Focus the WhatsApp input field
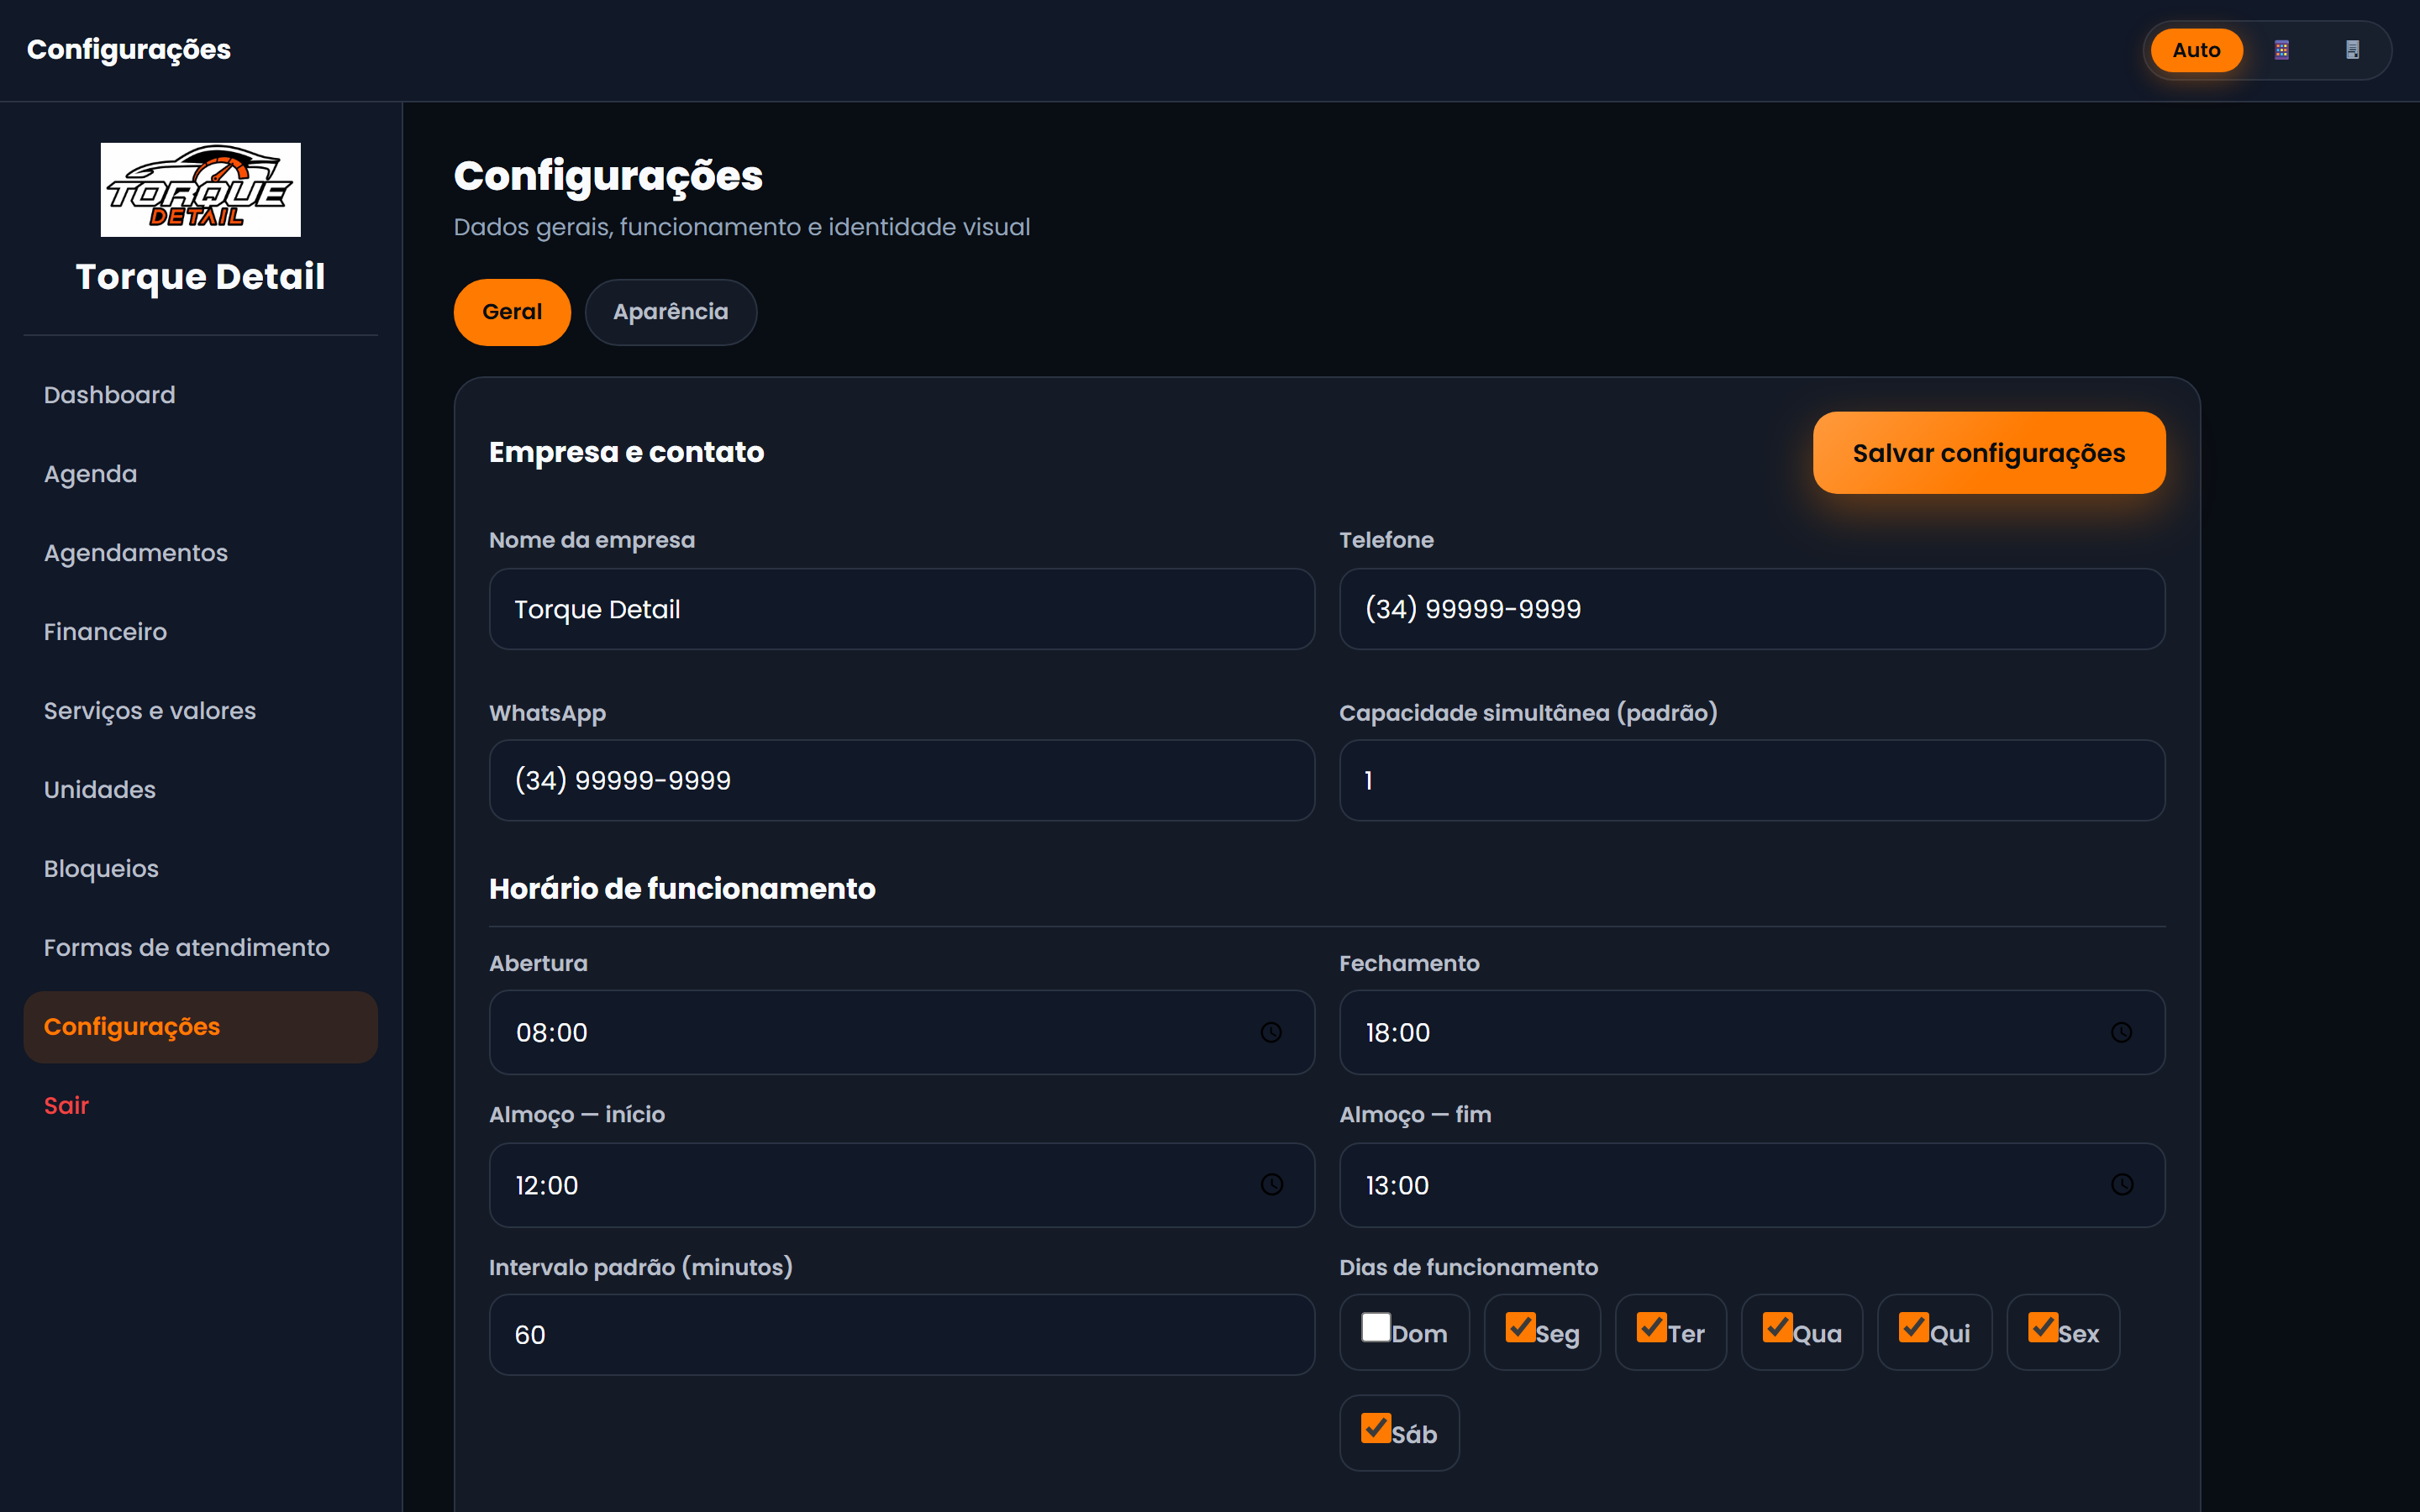 coord(902,780)
